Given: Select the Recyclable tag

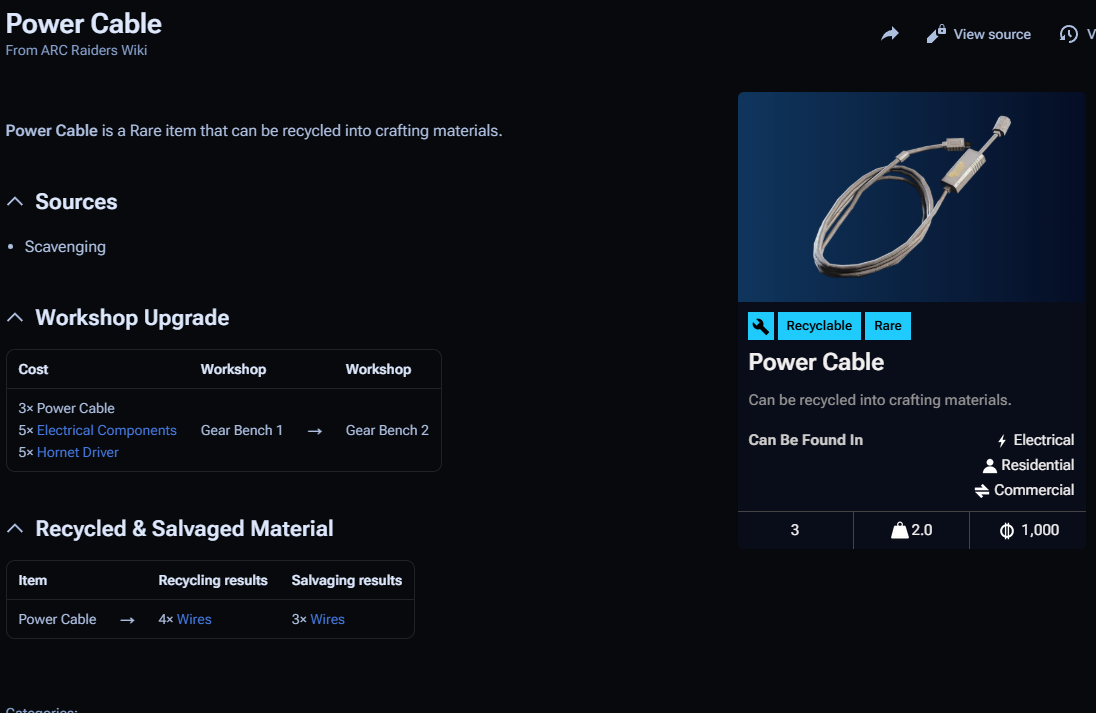Looking at the screenshot, I should click(x=819, y=326).
